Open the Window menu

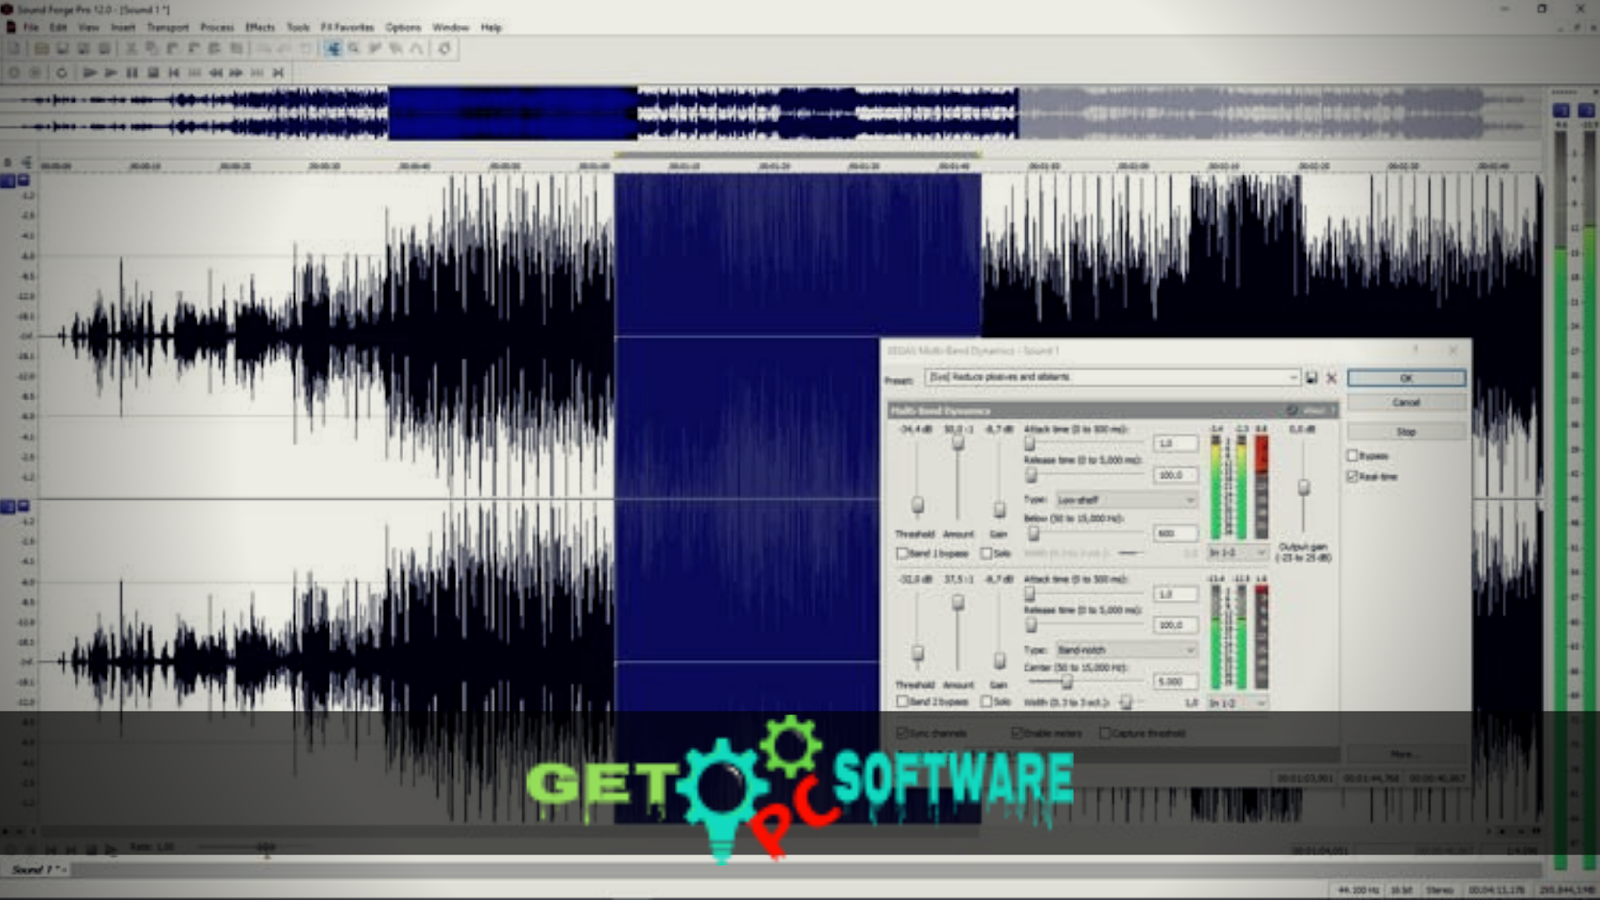click(x=450, y=27)
